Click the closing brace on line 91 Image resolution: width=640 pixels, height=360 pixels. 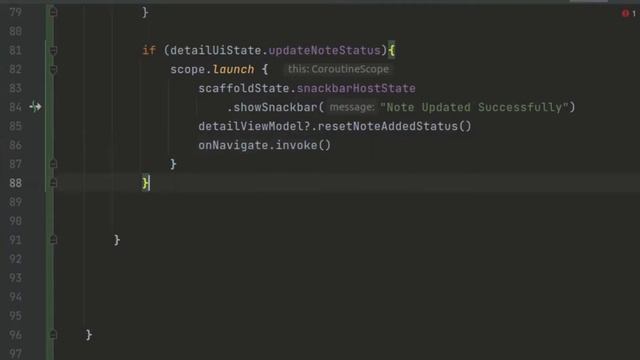tap(117, 240)
